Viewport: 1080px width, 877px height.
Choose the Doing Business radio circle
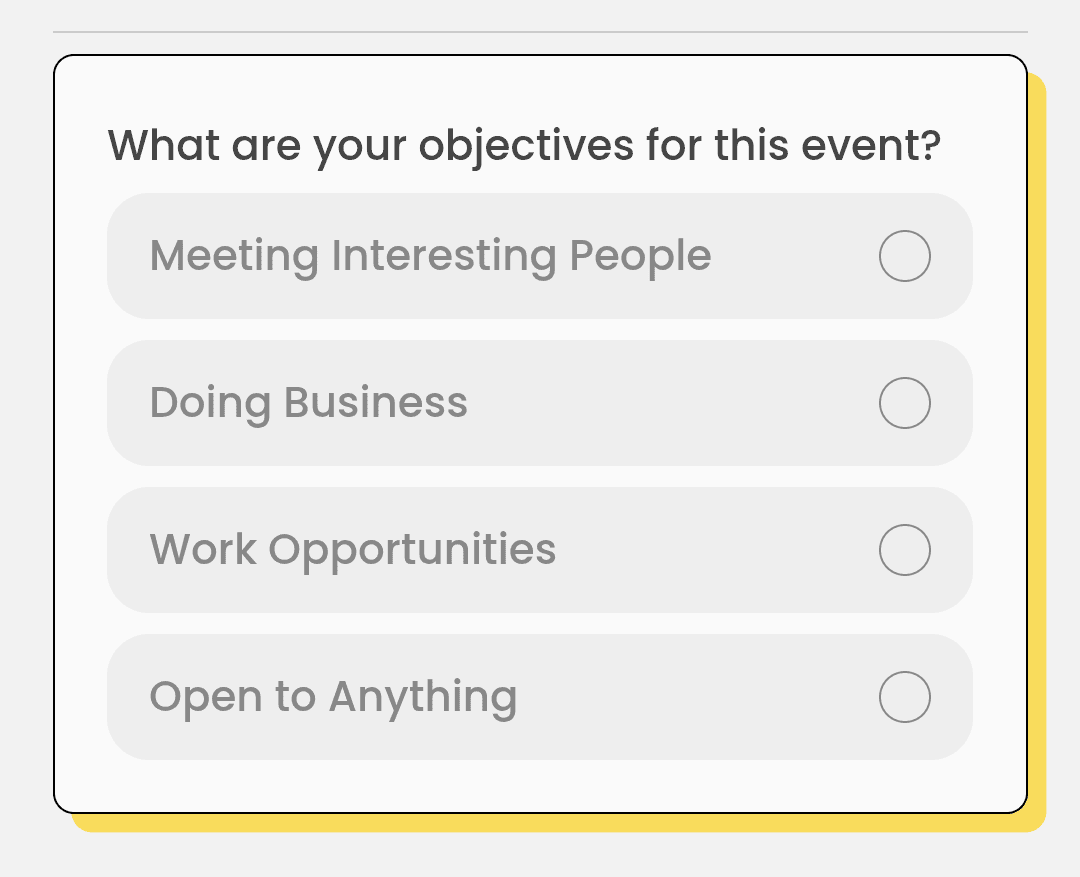point(905,403)
